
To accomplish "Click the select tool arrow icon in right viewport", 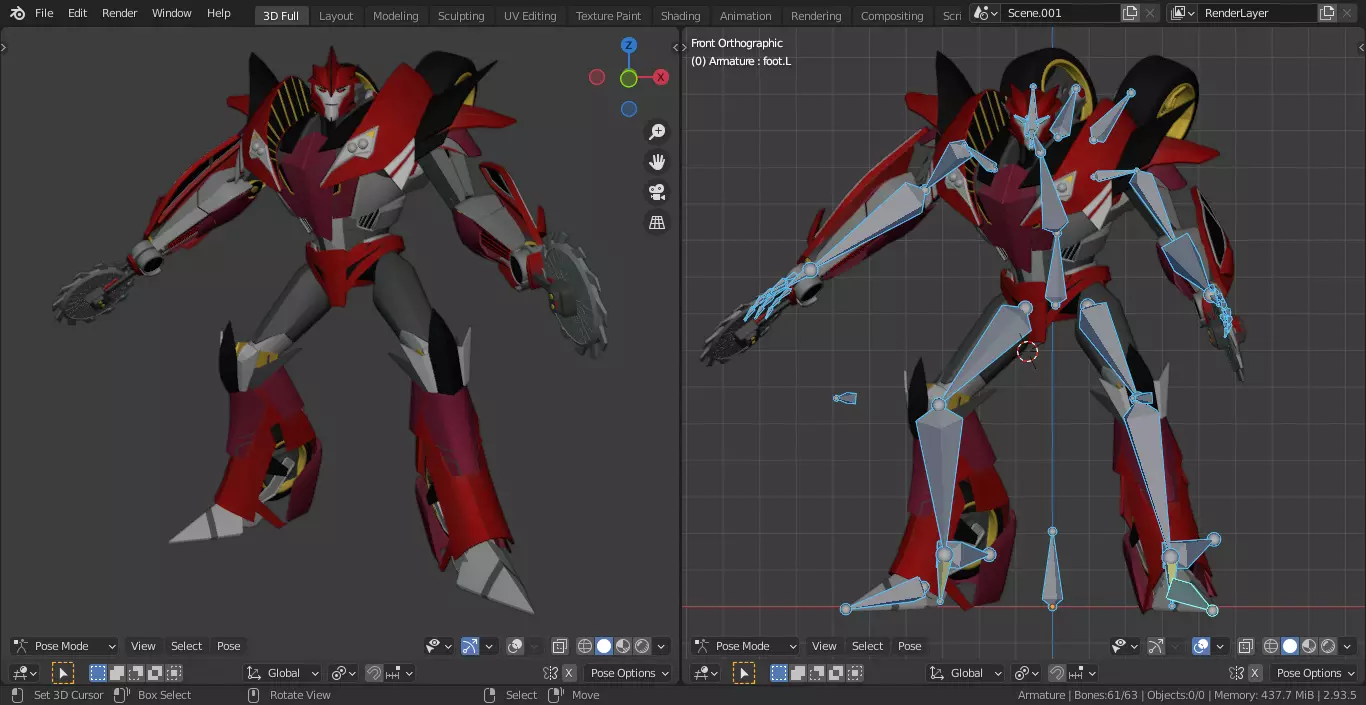I will pyautogui.click(x=744, y=673).
